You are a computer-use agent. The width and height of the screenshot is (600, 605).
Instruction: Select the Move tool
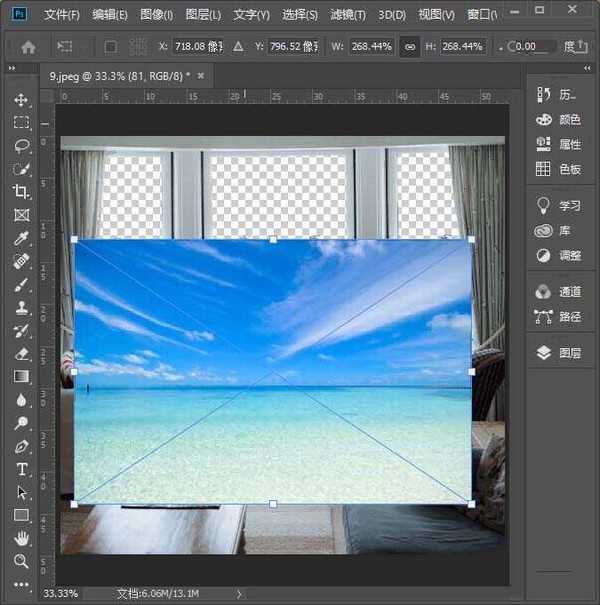point(21,100)
